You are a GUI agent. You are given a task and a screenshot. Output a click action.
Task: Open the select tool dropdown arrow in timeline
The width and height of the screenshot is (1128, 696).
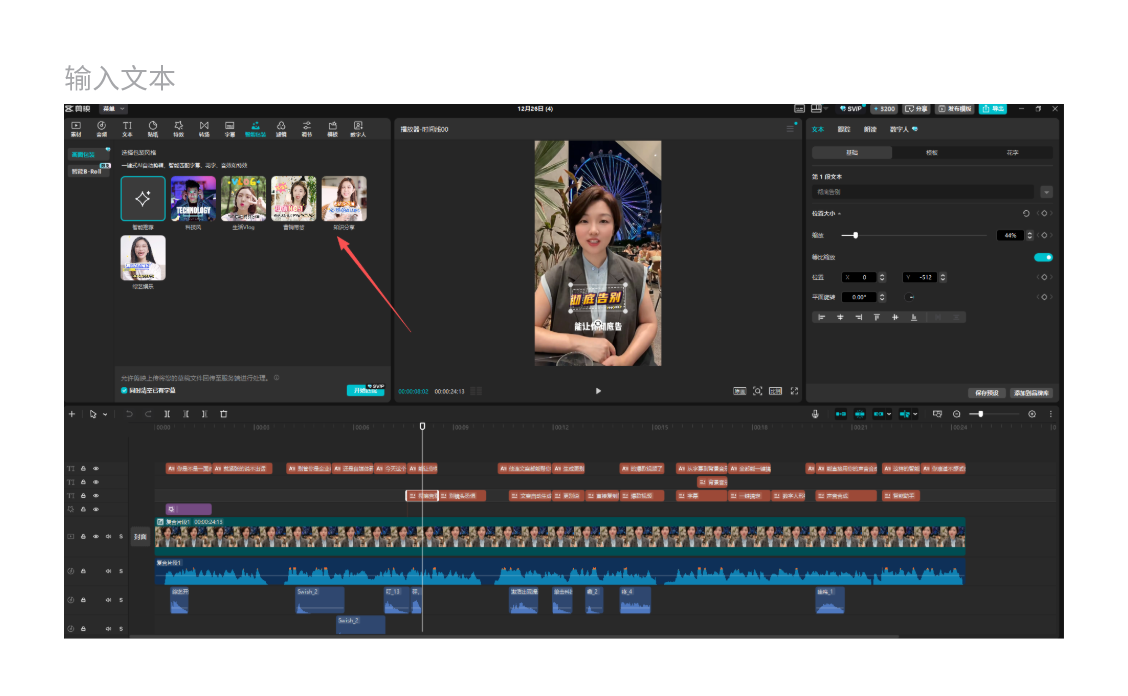(105, 414)
